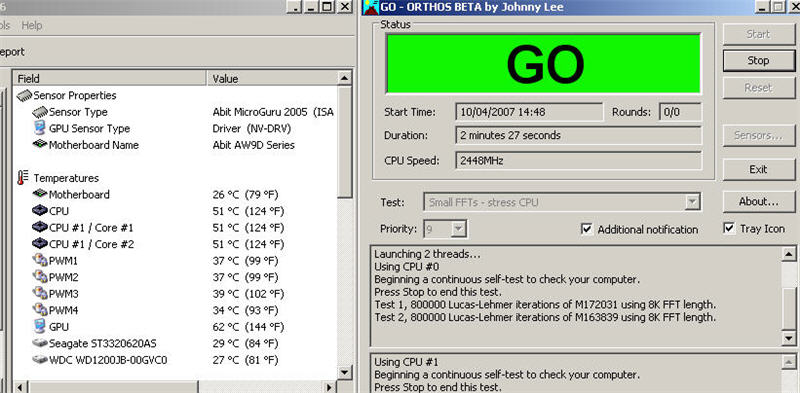
Task: Select the PWM4 34 °C reading
Action: [x=245, y=310]
